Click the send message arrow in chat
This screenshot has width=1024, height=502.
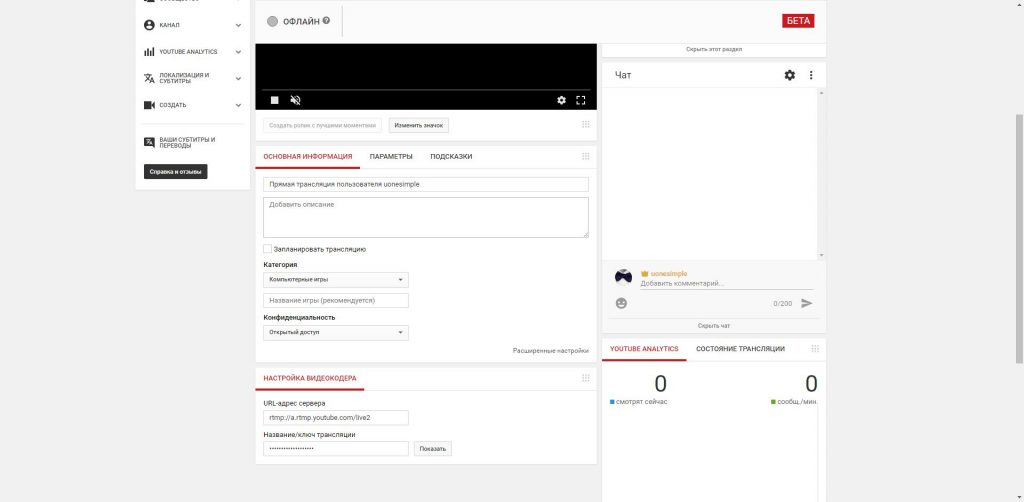(x=806, y=303)
